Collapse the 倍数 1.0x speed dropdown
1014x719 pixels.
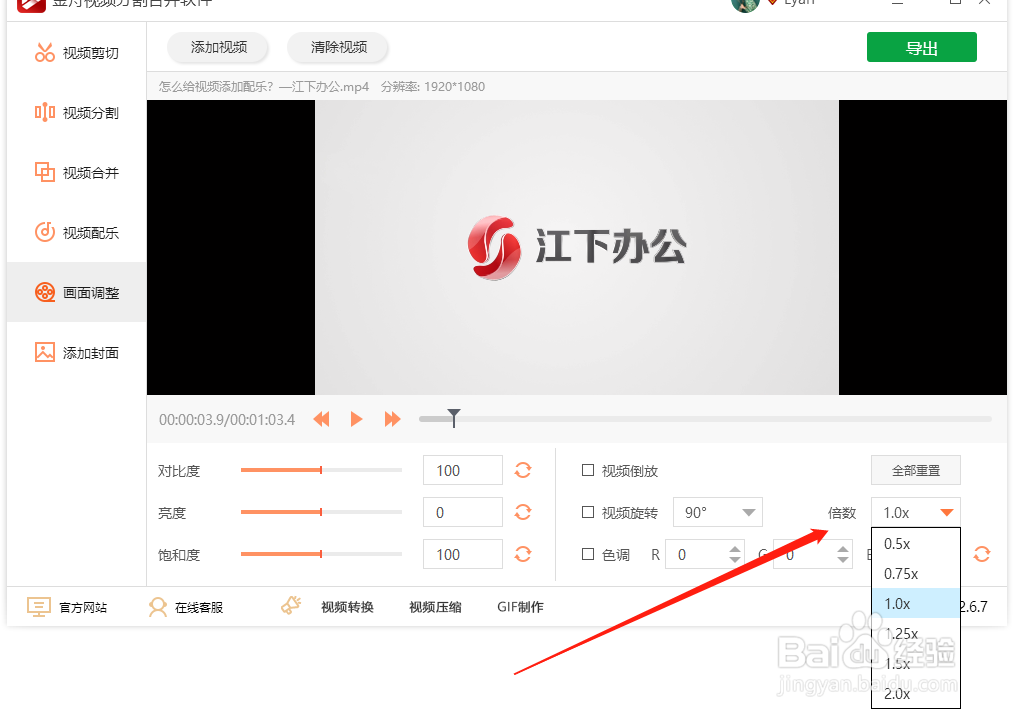[x=916, y=512]
